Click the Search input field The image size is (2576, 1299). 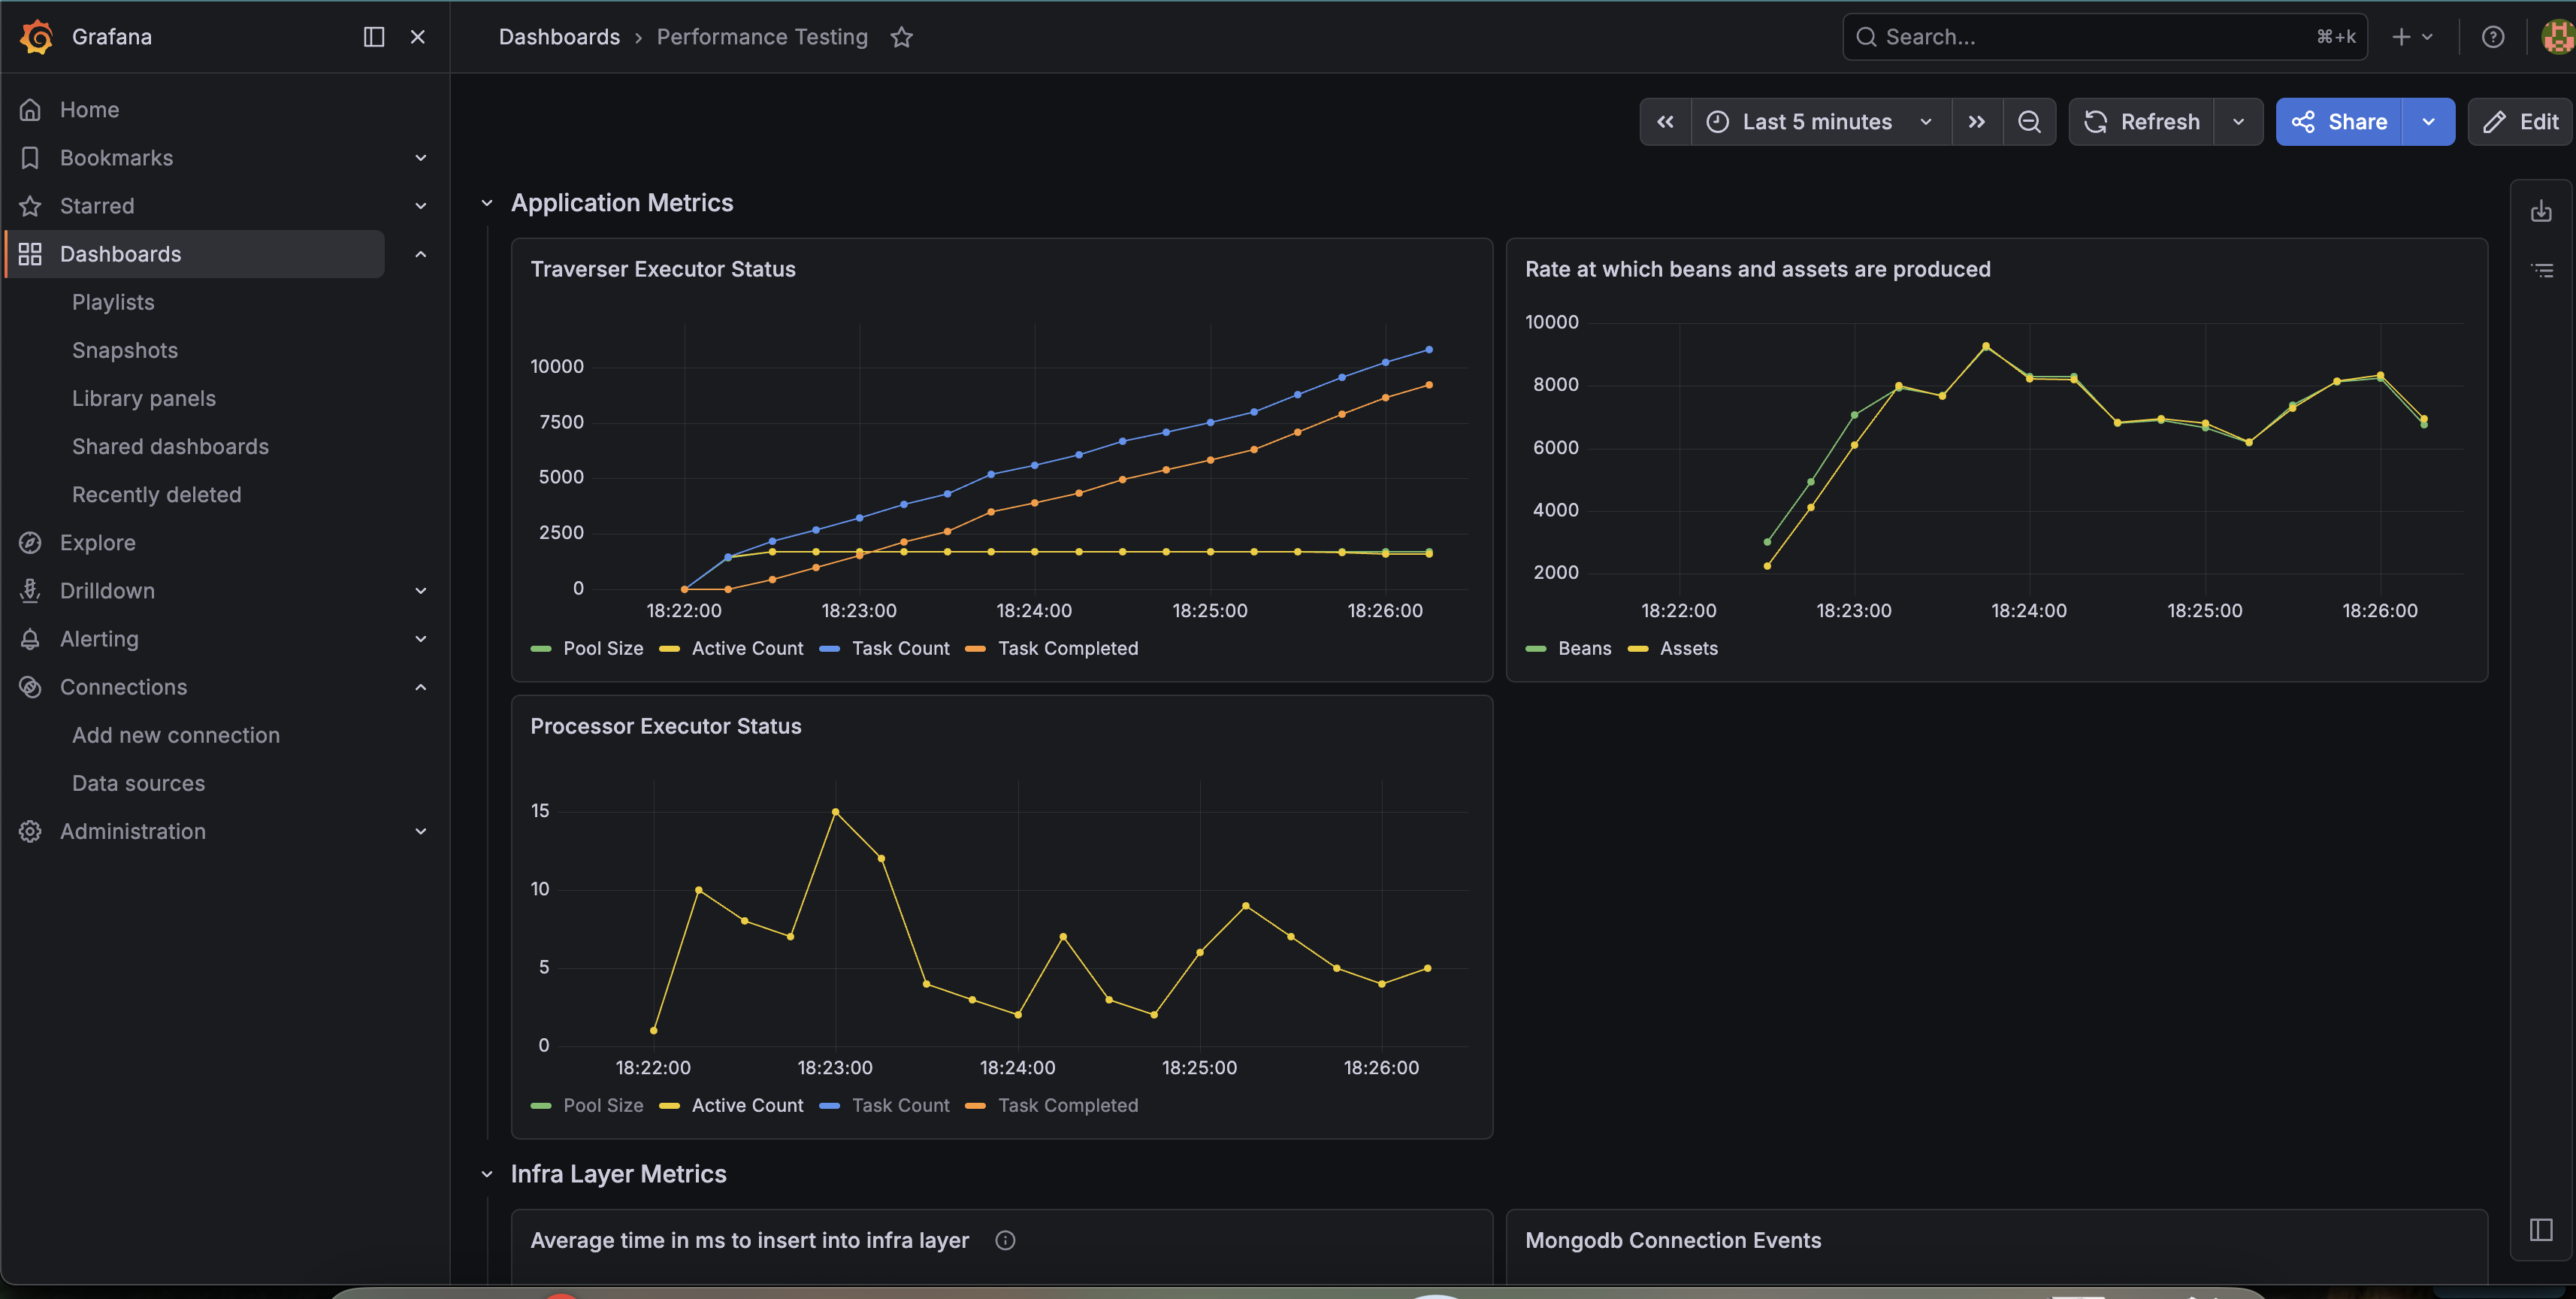2104,37
